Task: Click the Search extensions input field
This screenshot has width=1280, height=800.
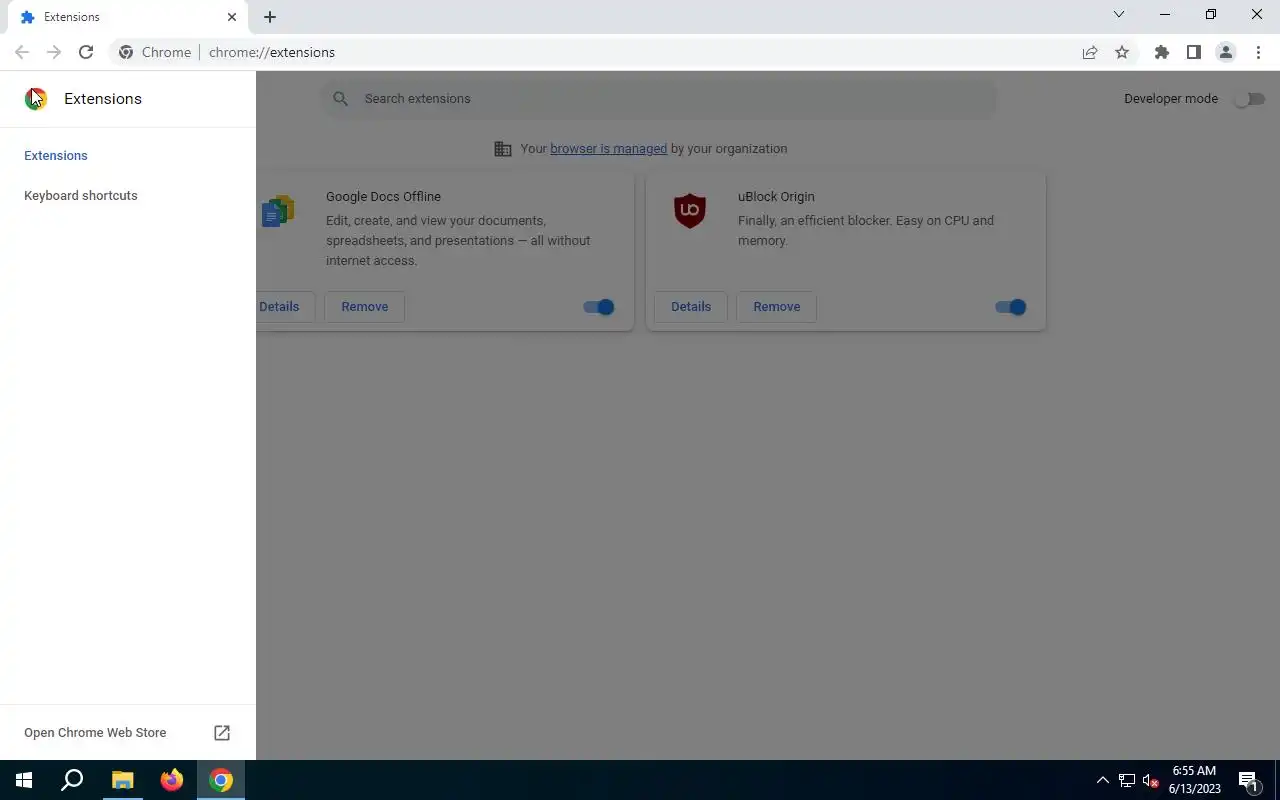Action: point(658,99)
